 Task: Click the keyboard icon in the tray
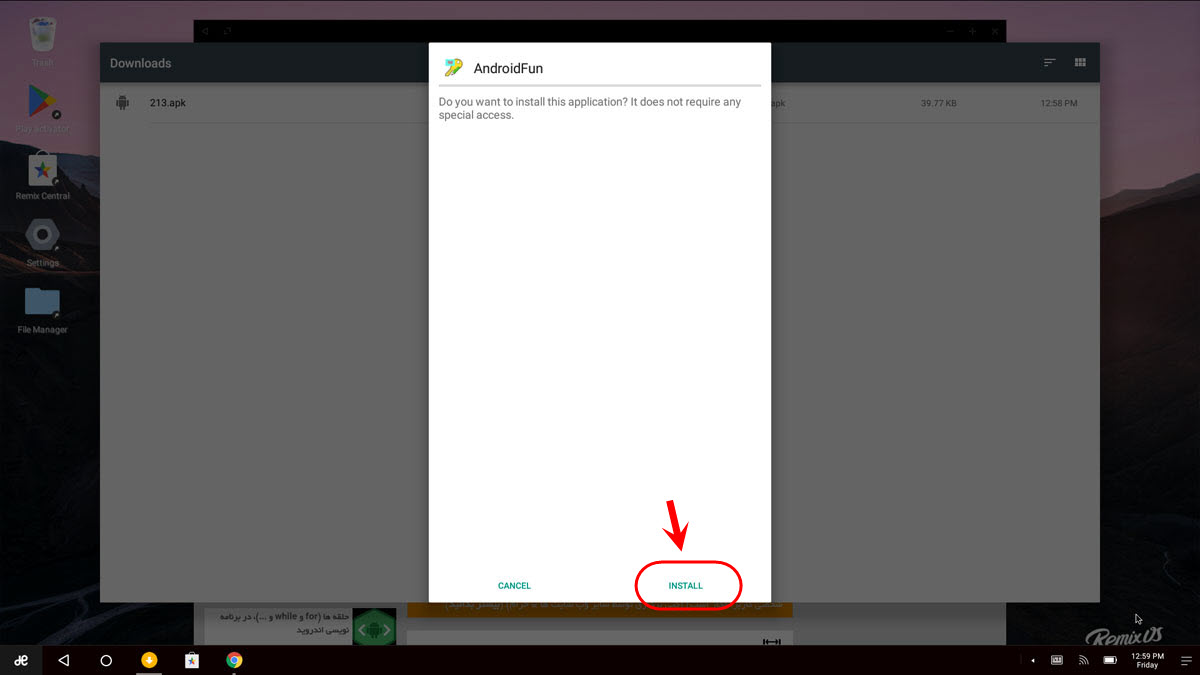tap(1057, 660)
